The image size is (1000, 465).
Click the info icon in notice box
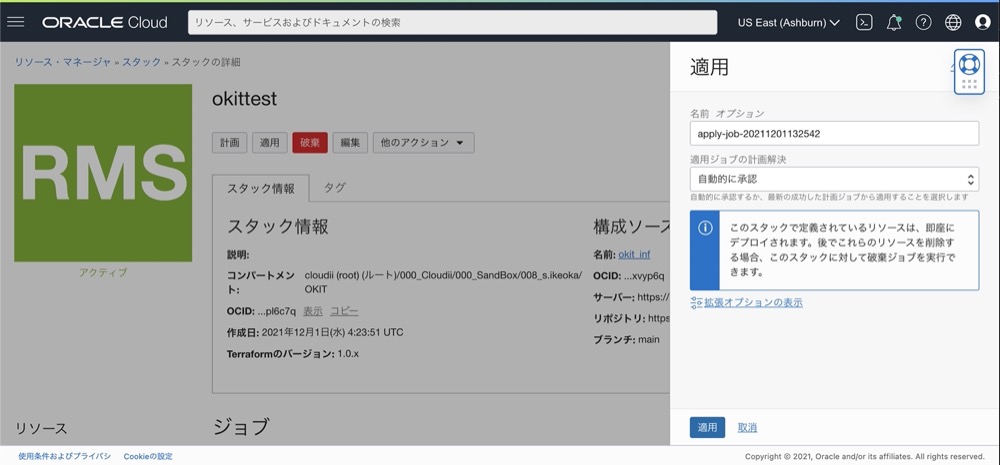click(x=705, y=228)
